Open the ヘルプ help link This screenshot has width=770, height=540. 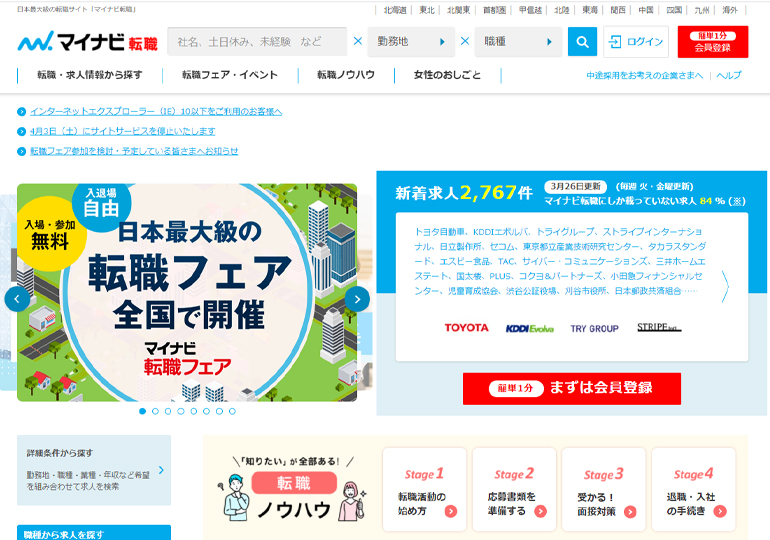click(729, 76)
